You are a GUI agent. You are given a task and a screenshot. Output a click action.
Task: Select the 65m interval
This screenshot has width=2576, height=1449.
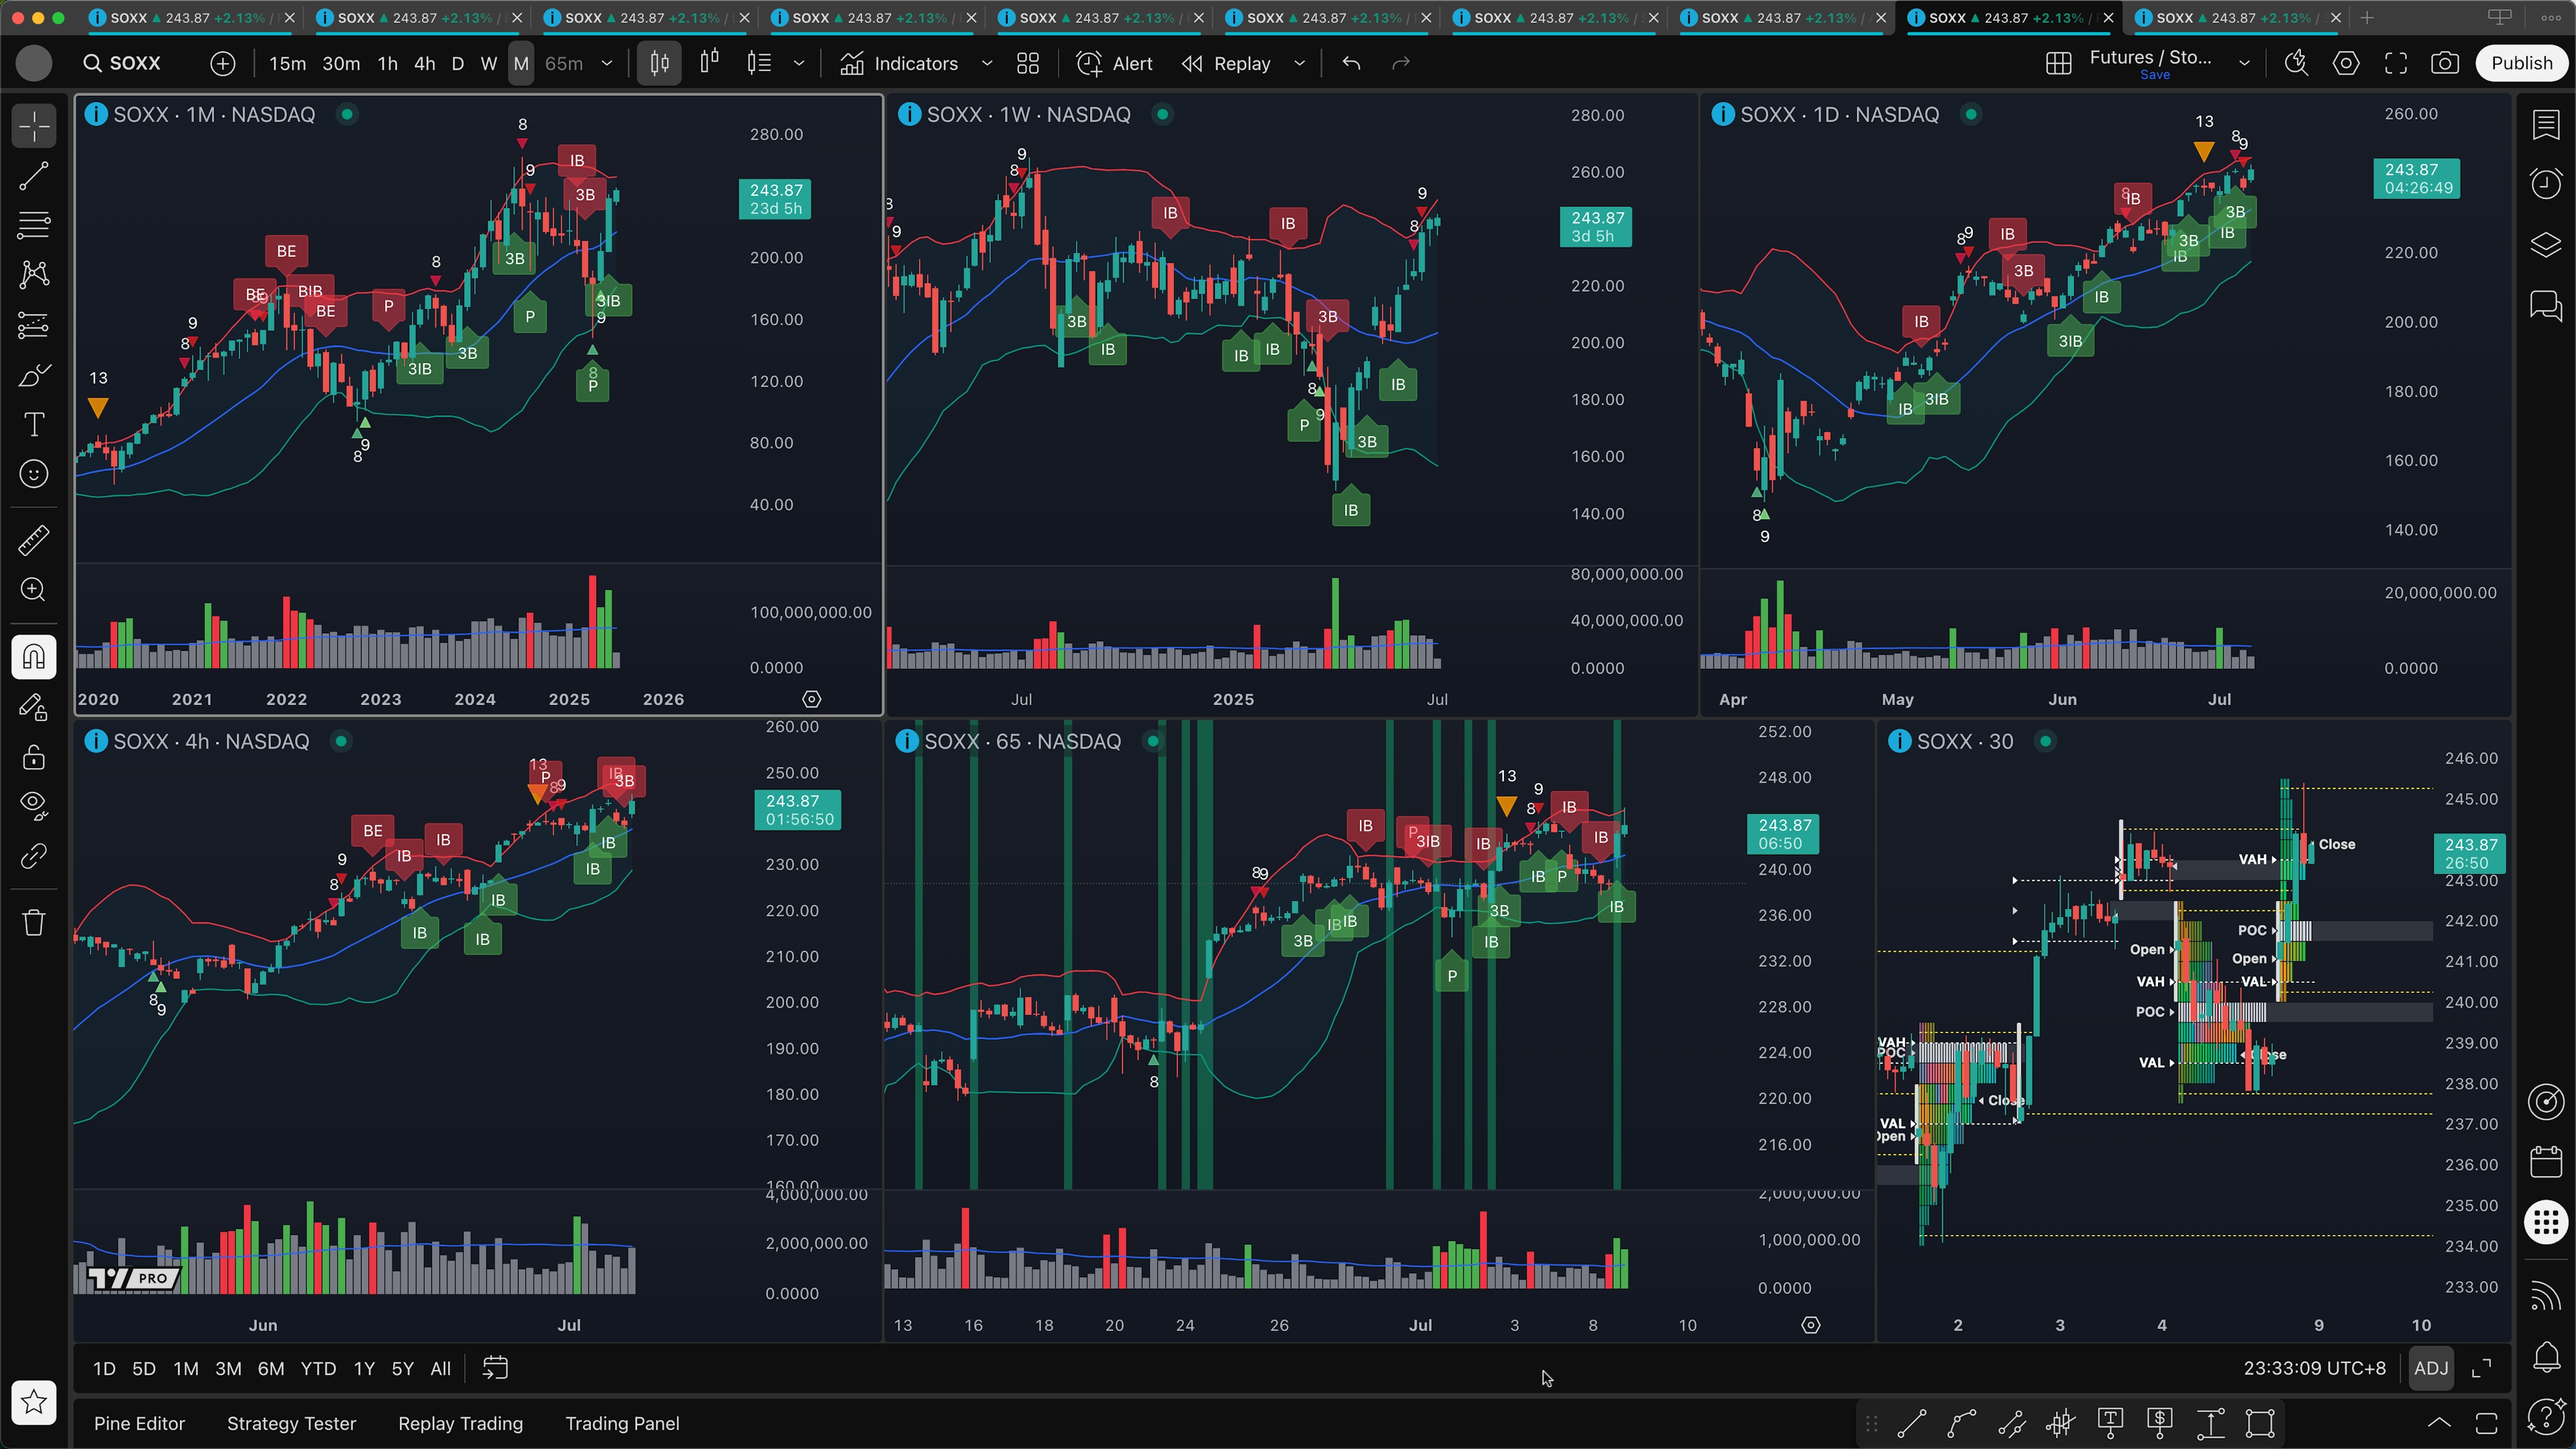pyautogui.click(x=564, y=63)
